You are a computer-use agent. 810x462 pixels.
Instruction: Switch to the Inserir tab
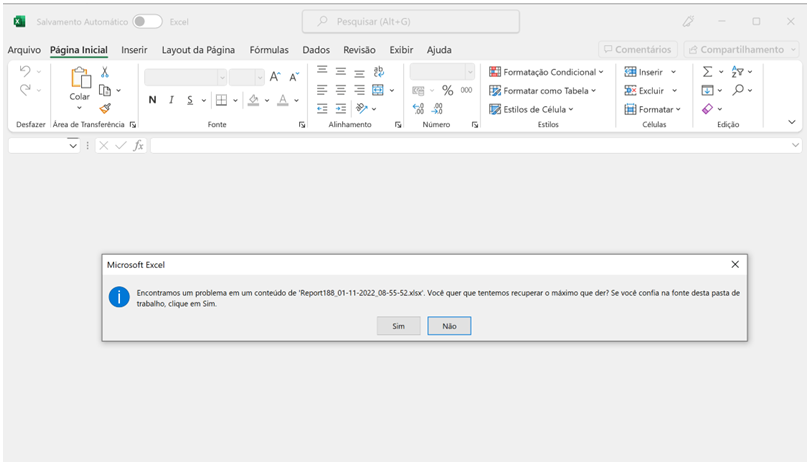(134, 50)
